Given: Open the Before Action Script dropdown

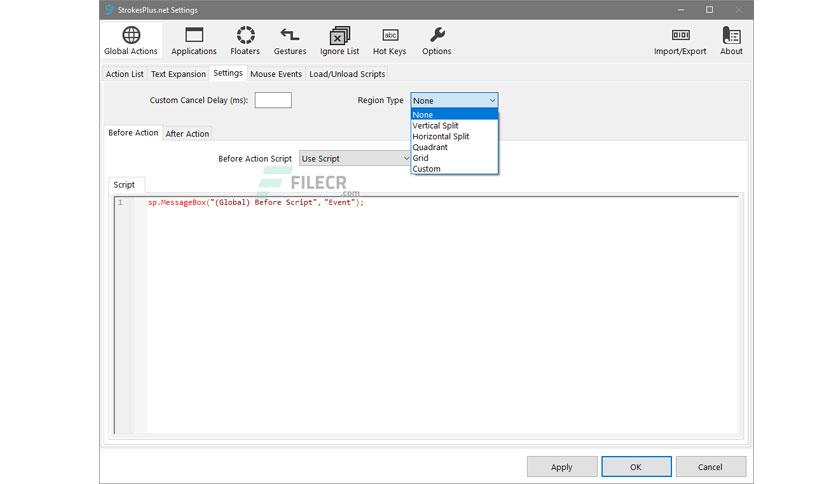Looking at the screenshot, I should (x=355, y=158).
